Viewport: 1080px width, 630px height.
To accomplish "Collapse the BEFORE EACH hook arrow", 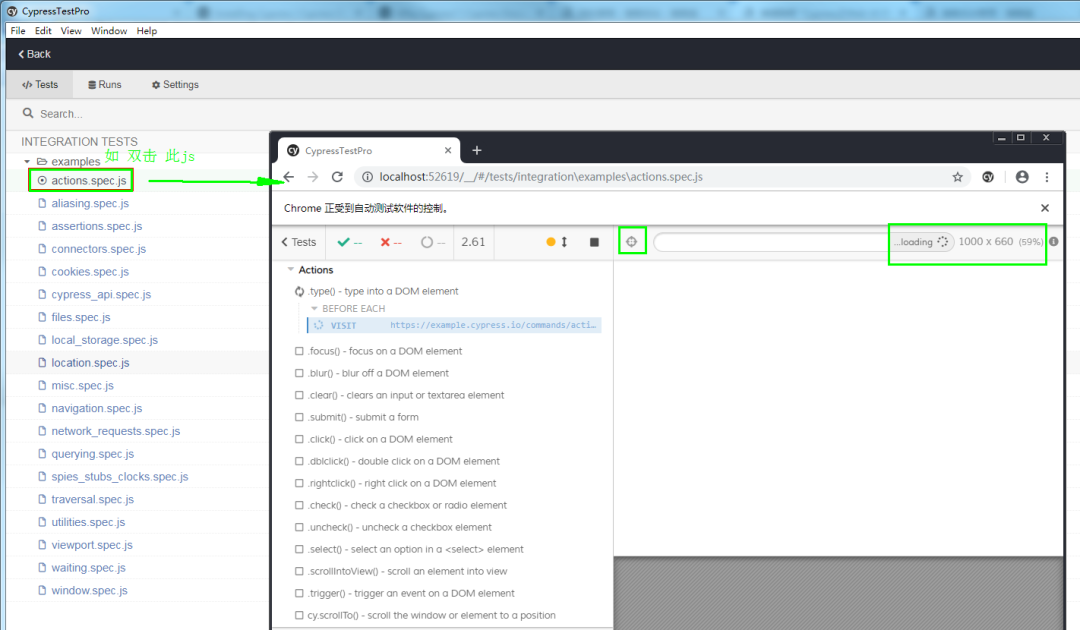I will (314, 308).
